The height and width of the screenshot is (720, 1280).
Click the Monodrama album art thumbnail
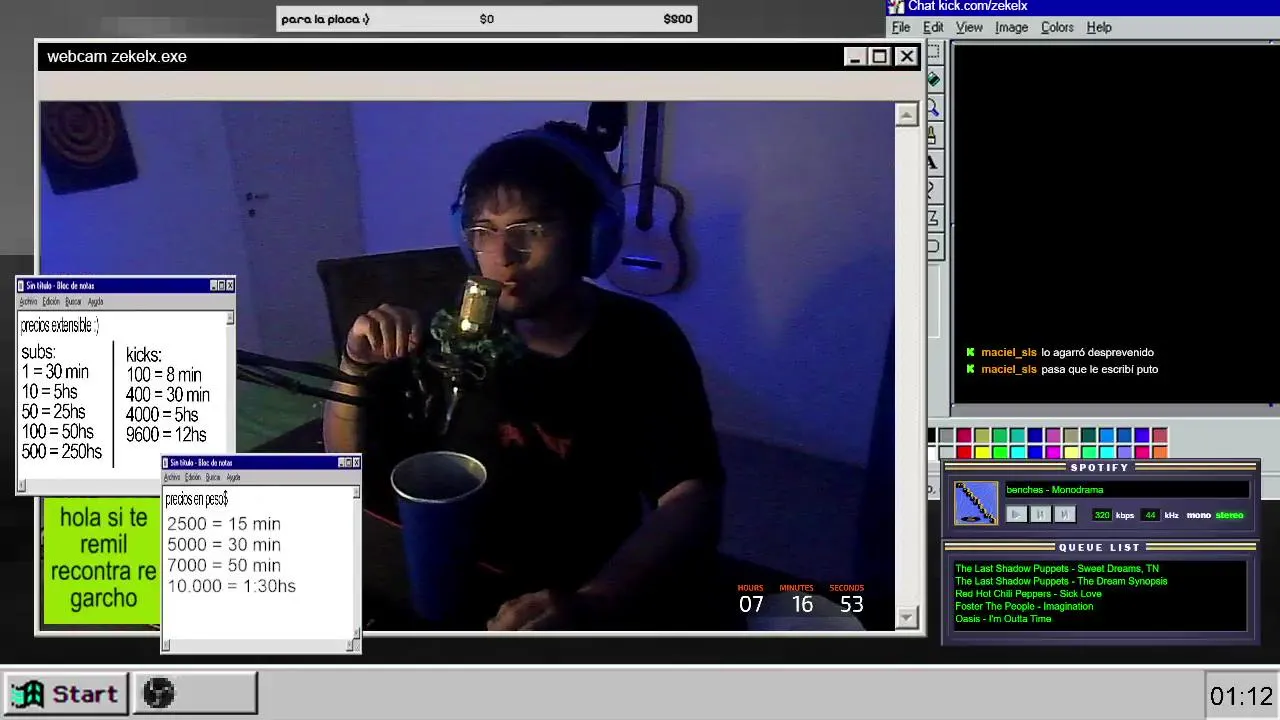pos(976,503)
